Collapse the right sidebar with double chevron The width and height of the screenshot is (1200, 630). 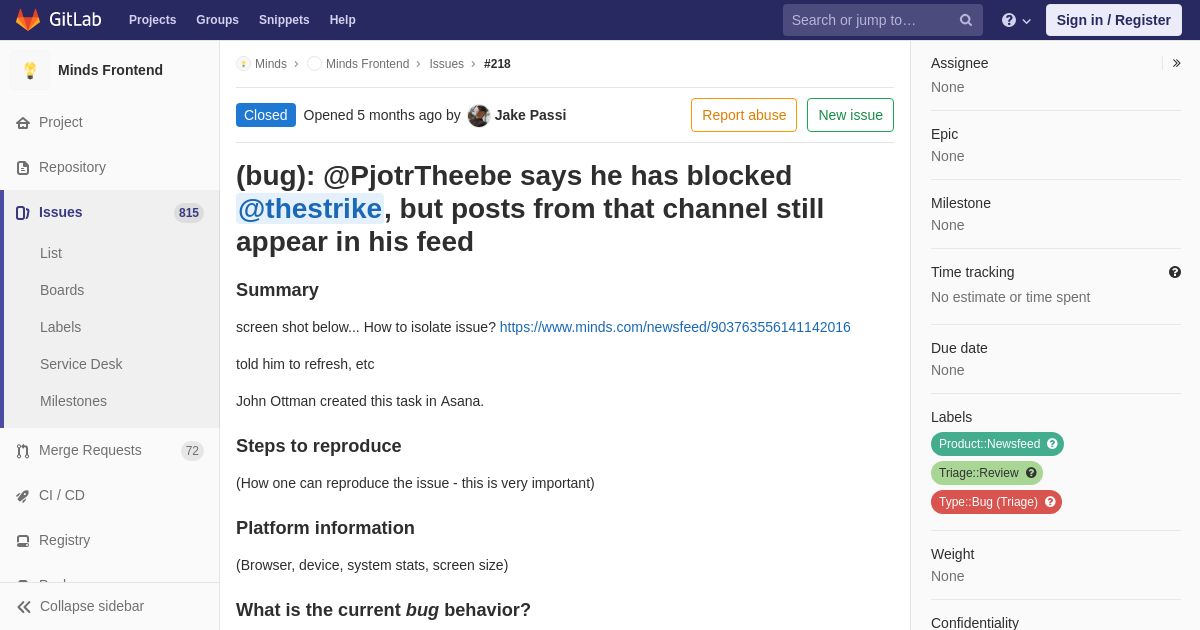[1176, 63]
